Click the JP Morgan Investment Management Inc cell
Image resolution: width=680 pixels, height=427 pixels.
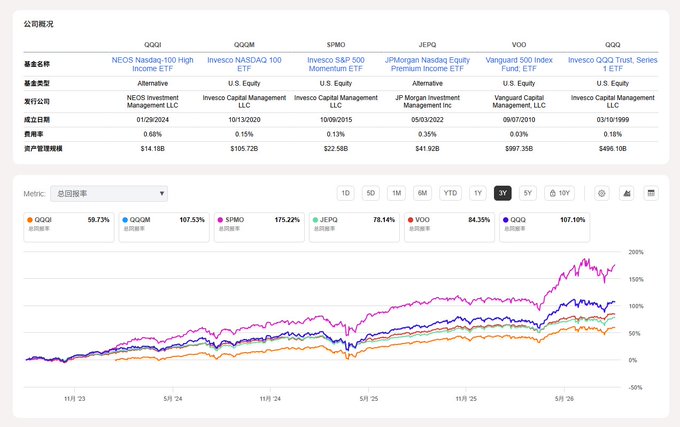(x=428, y=101)
